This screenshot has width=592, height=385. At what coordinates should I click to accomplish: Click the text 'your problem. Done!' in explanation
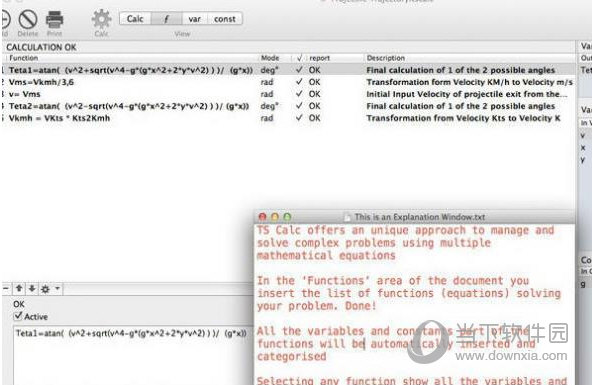(x=316, y=306)
